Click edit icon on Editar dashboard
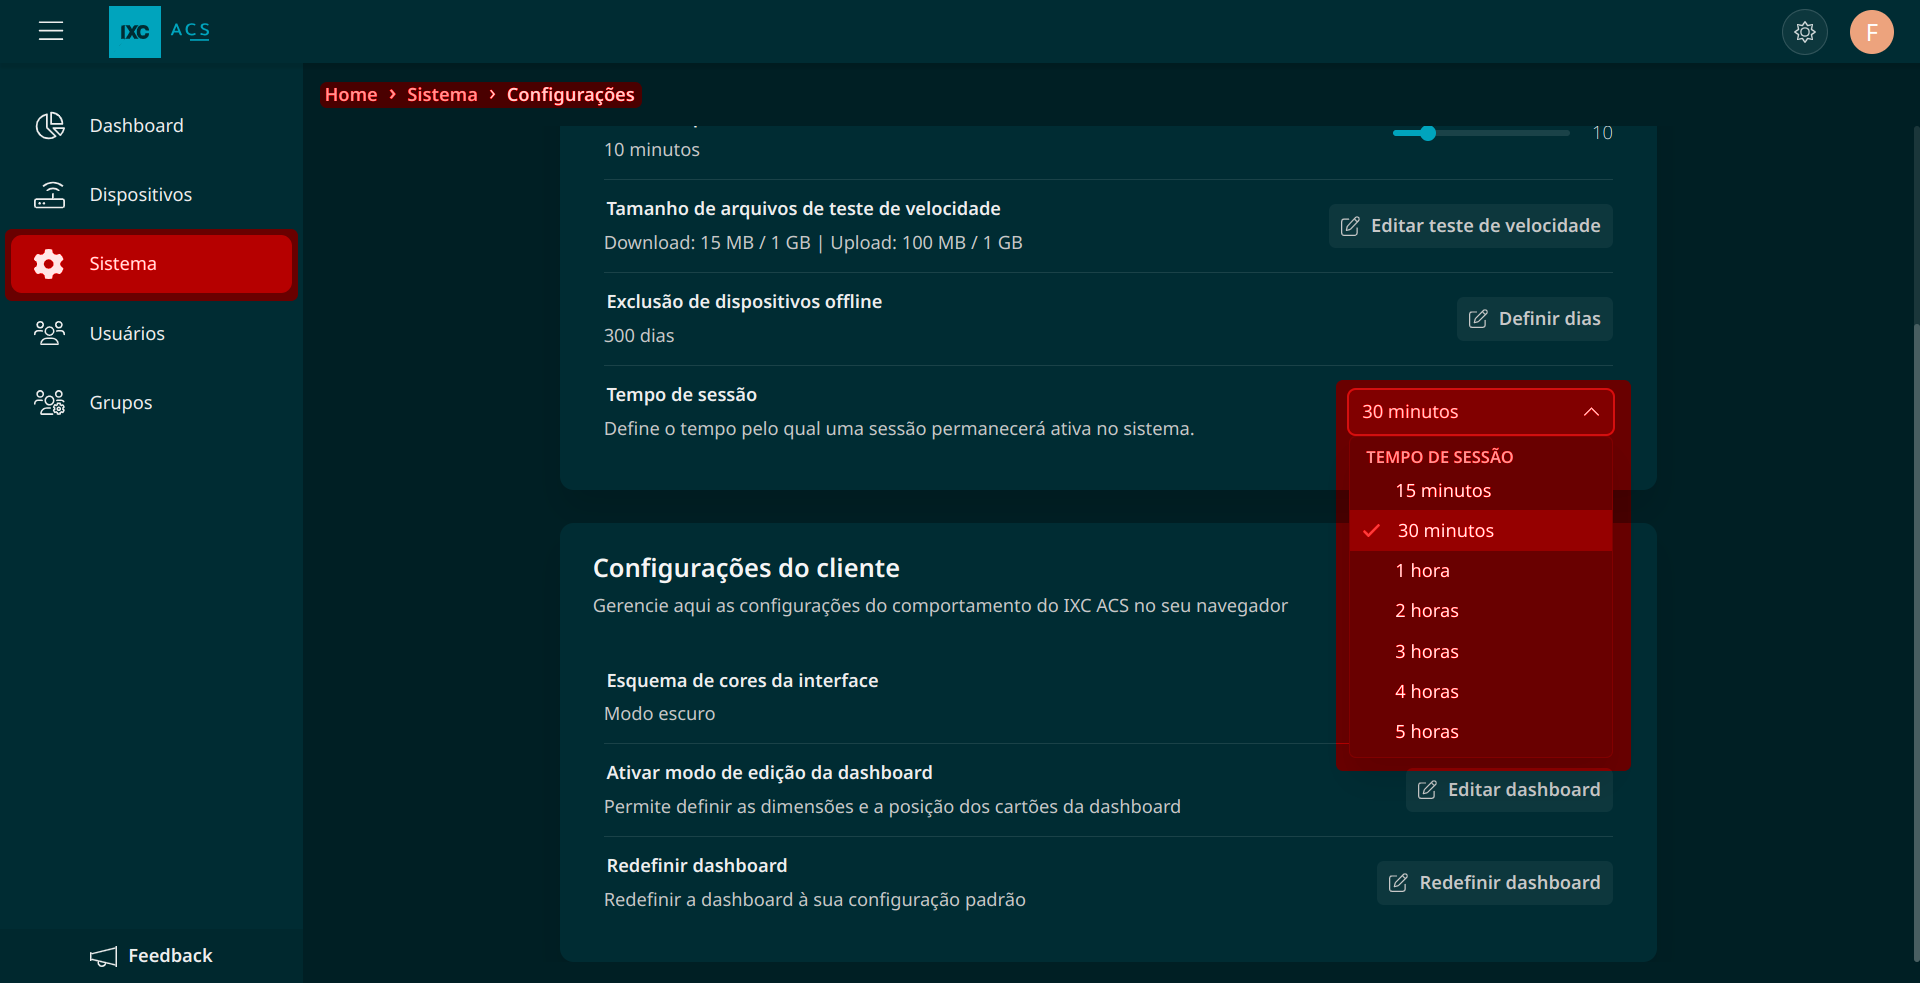Viewport: 1920px width, 983px height. point(1427,790)
